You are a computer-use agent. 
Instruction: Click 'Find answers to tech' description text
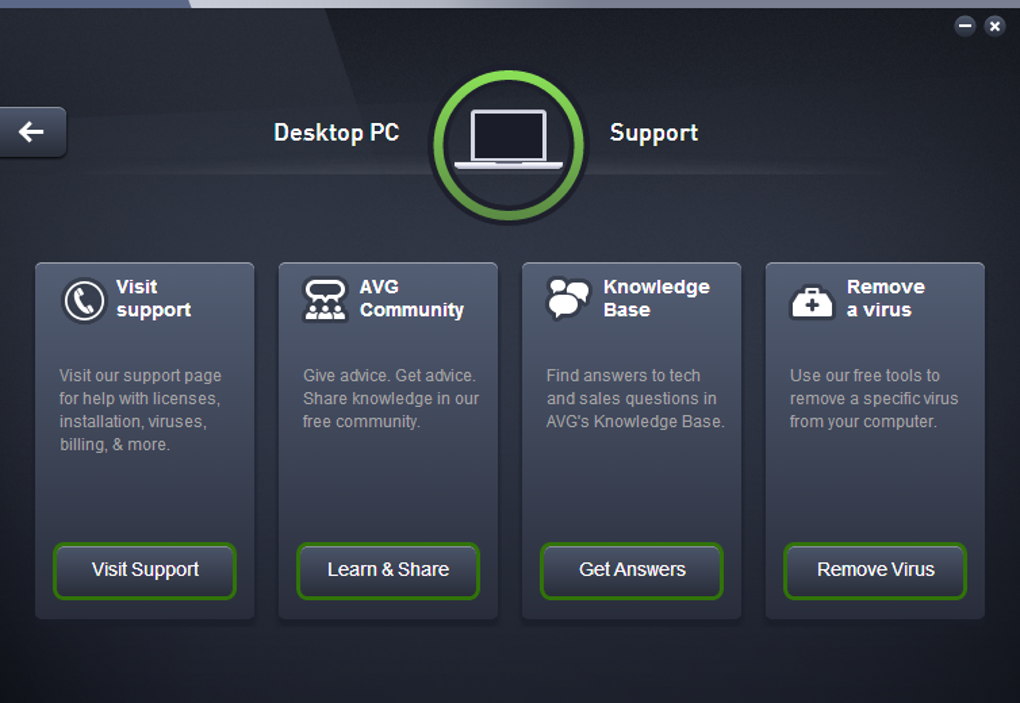(x=636, y=399)
